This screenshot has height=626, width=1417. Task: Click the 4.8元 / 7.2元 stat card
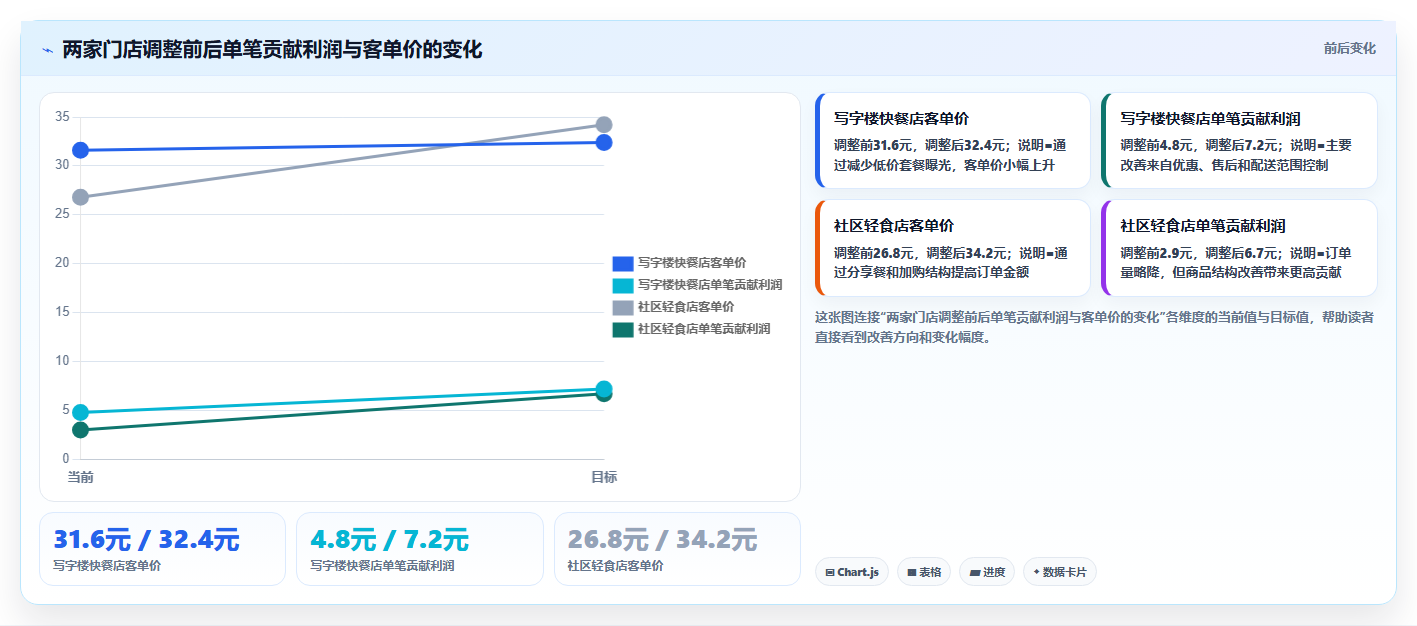[x=420, y=549]
